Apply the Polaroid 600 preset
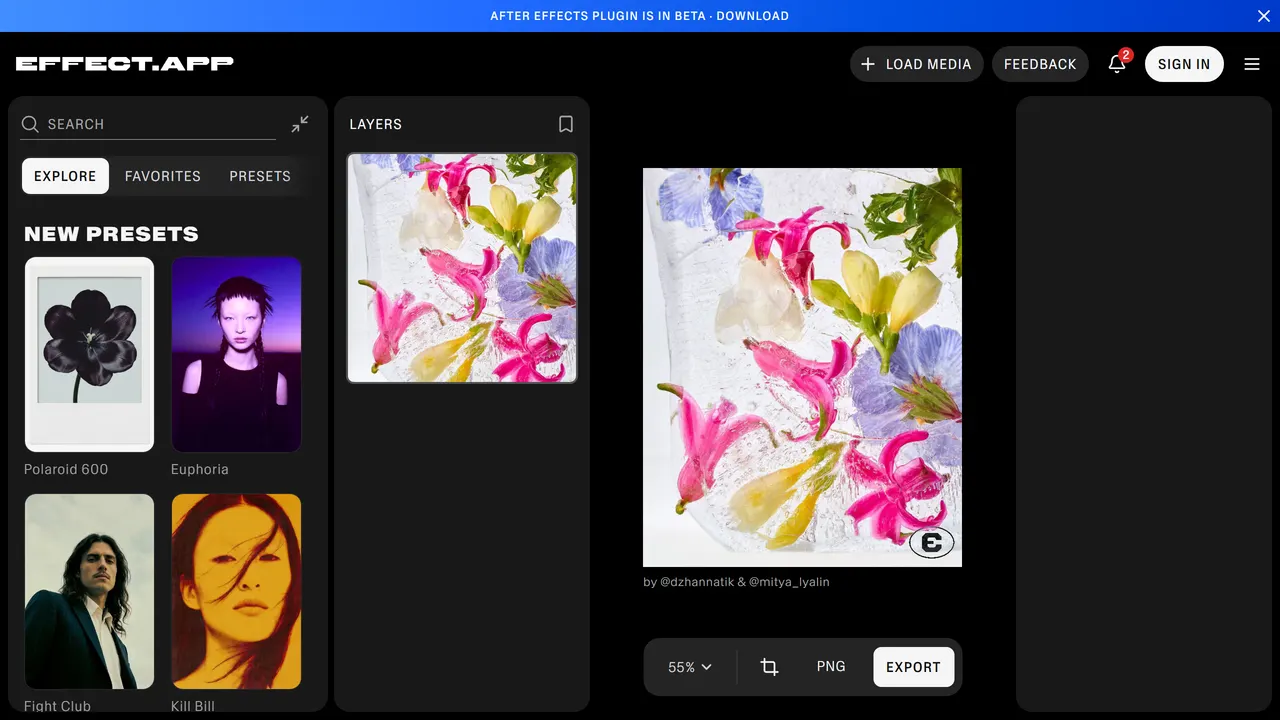The image size is (1280, 720). 89,354
